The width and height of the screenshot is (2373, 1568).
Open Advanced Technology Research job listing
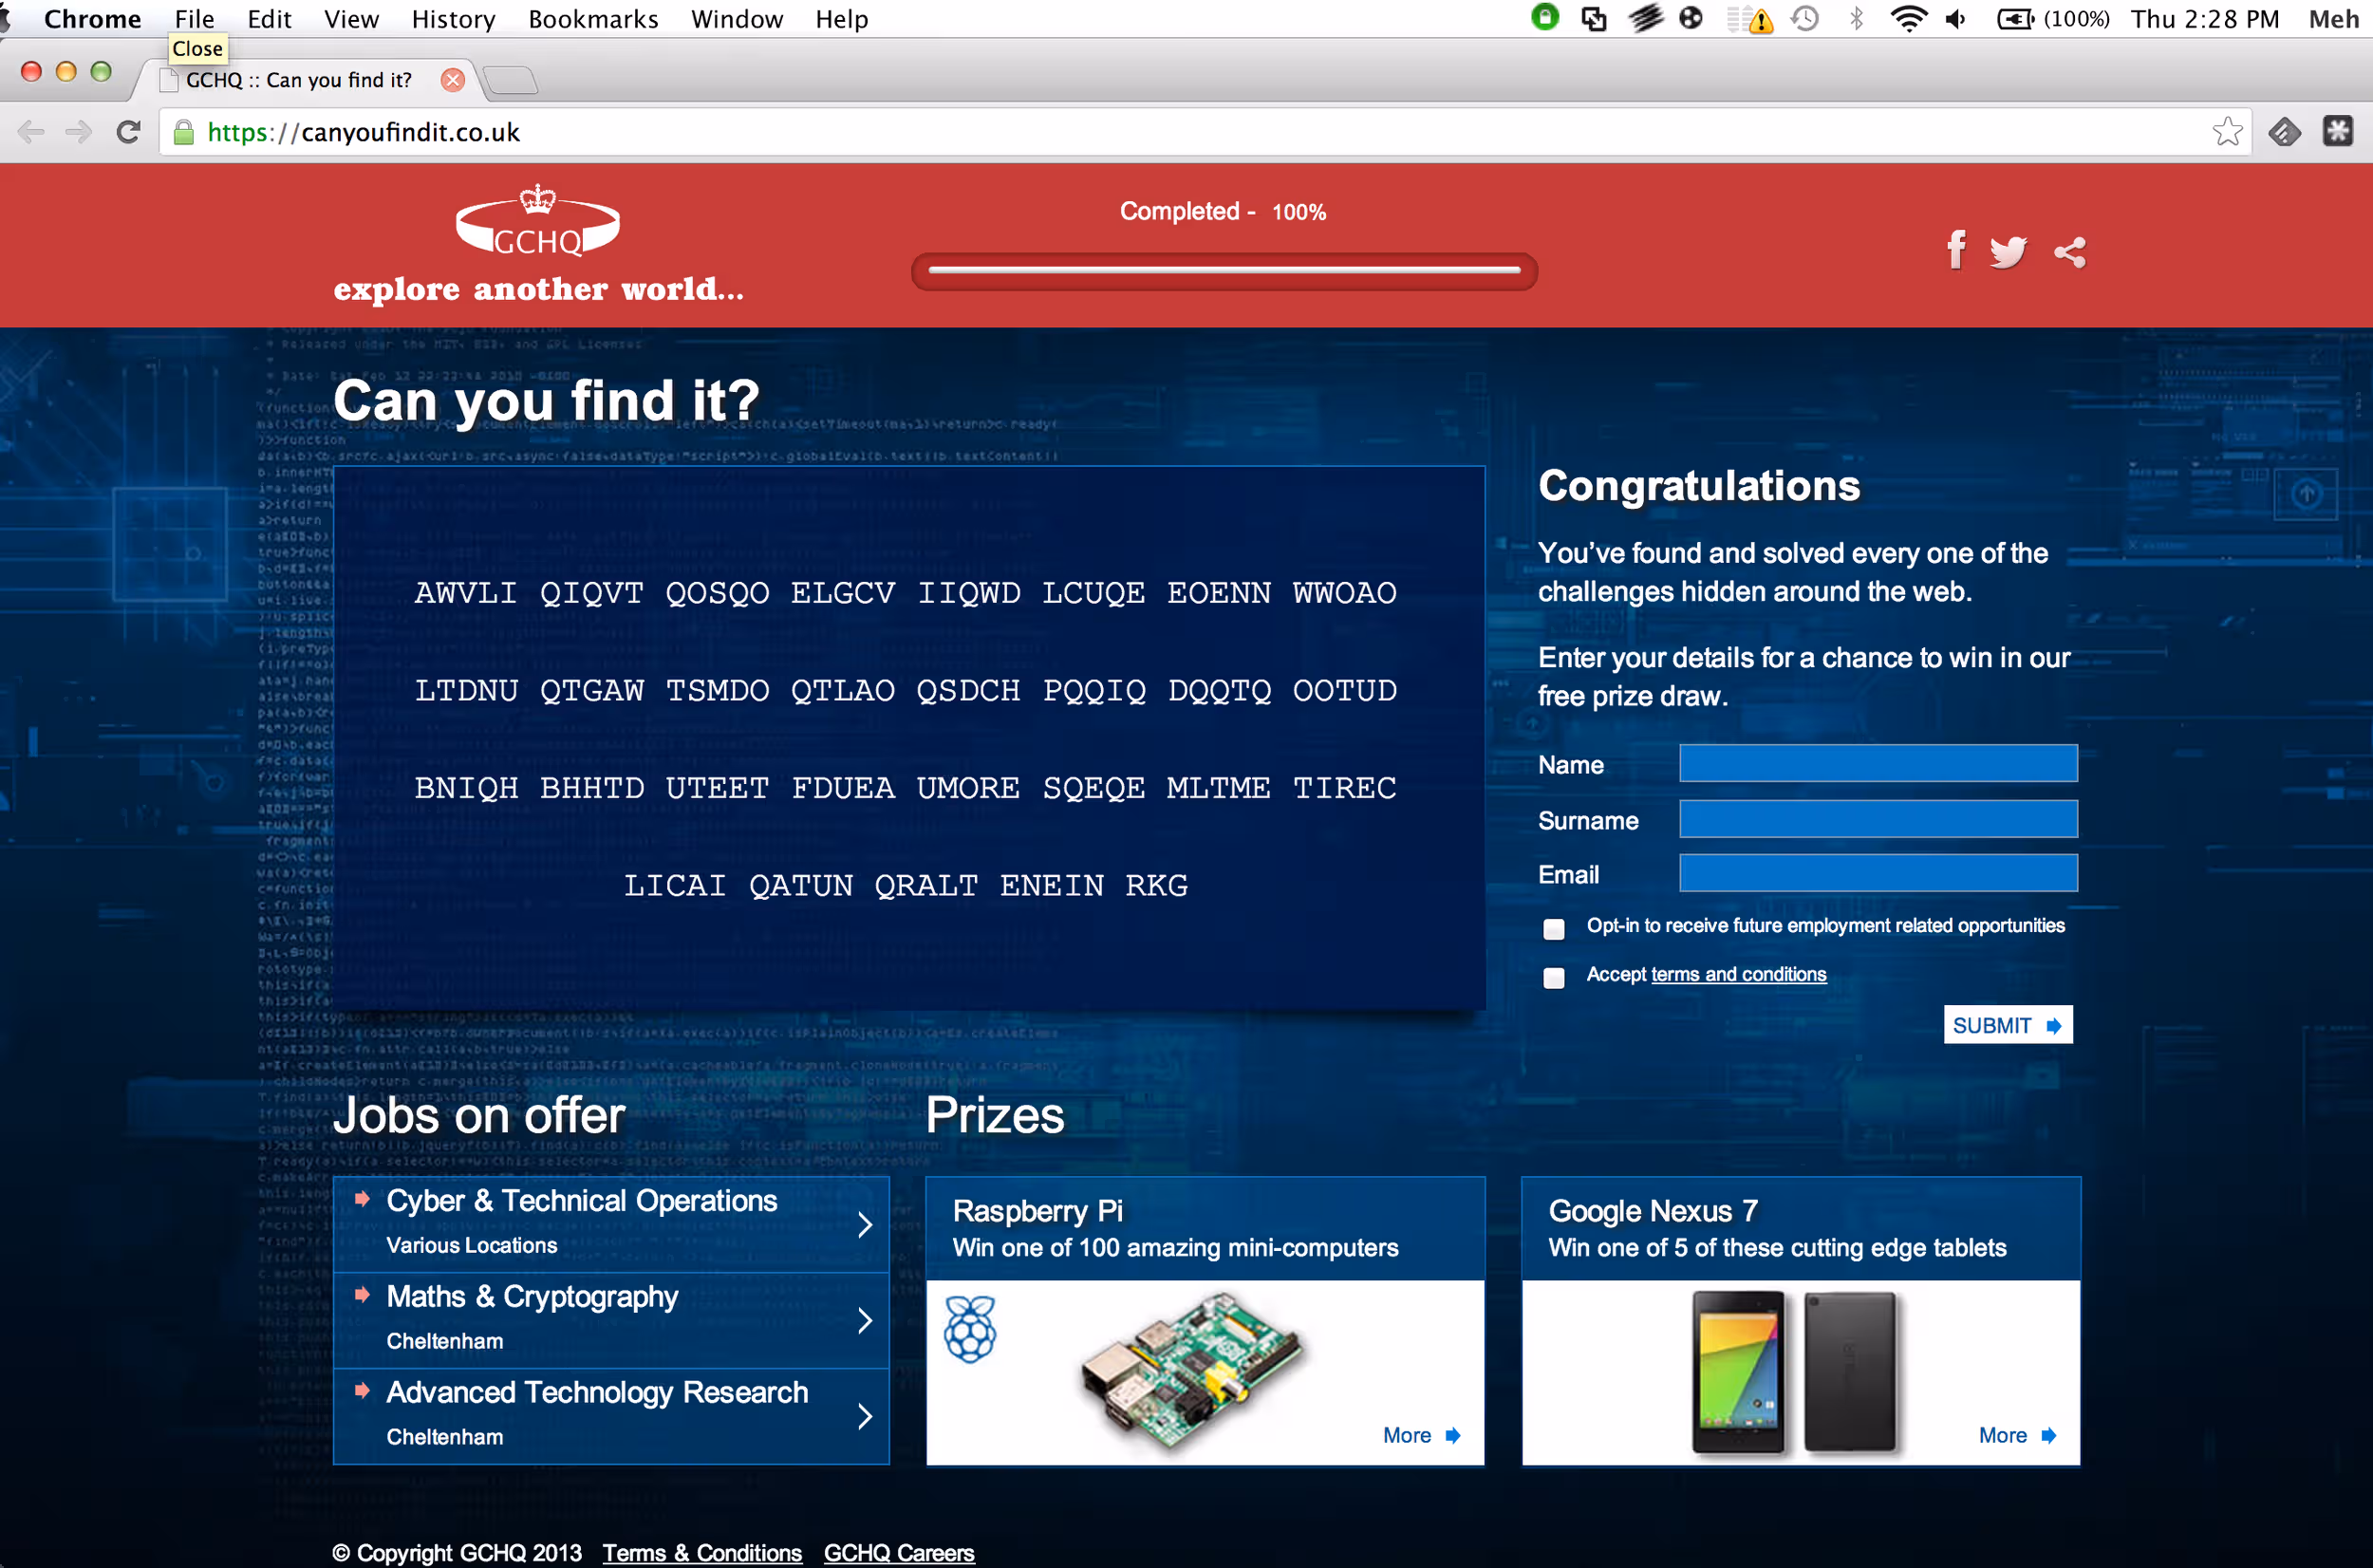[610, 1416]
